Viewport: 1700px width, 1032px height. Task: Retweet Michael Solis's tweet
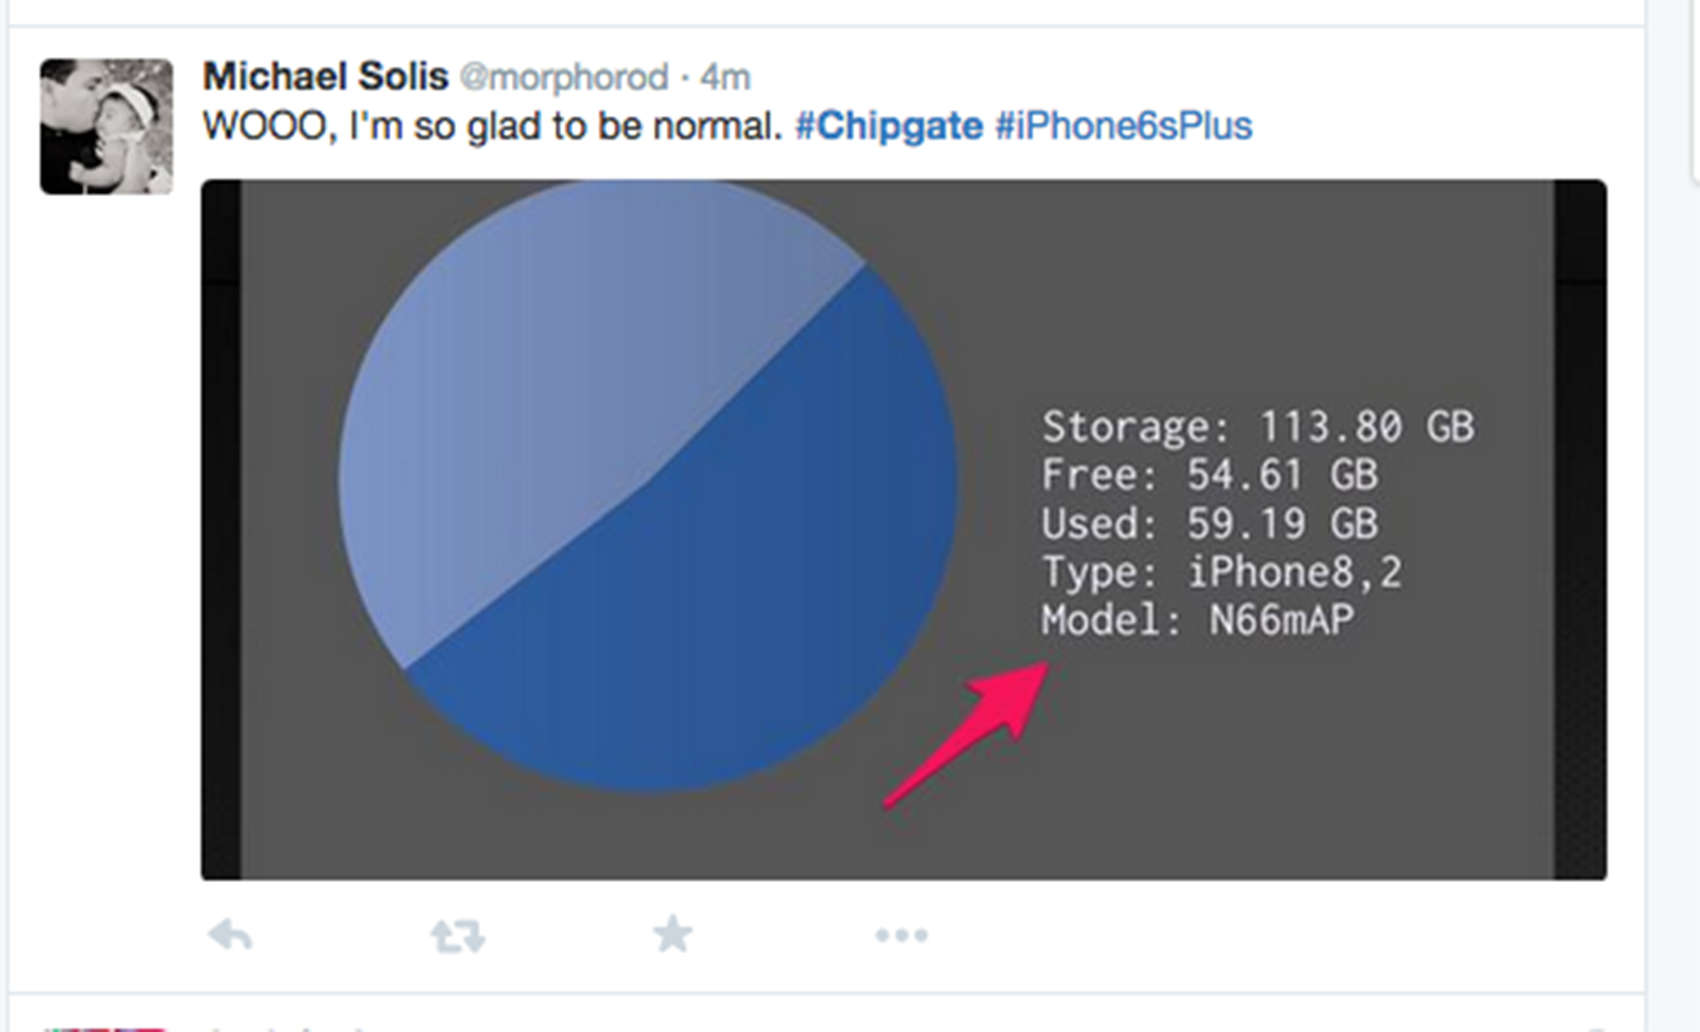457,936
